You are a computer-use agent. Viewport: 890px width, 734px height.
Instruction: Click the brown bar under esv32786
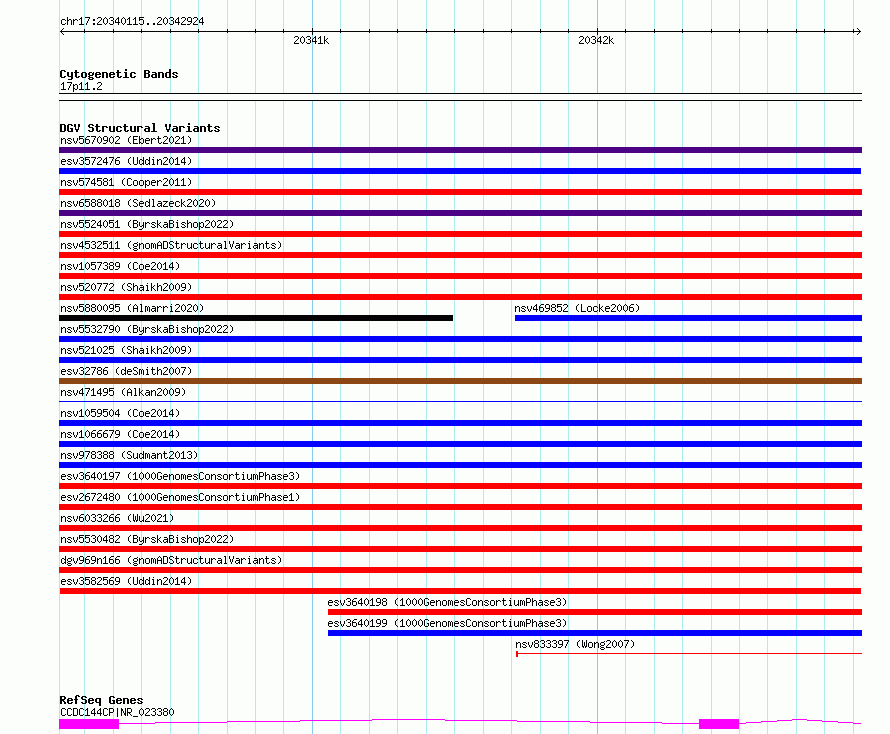click(460, 381)
